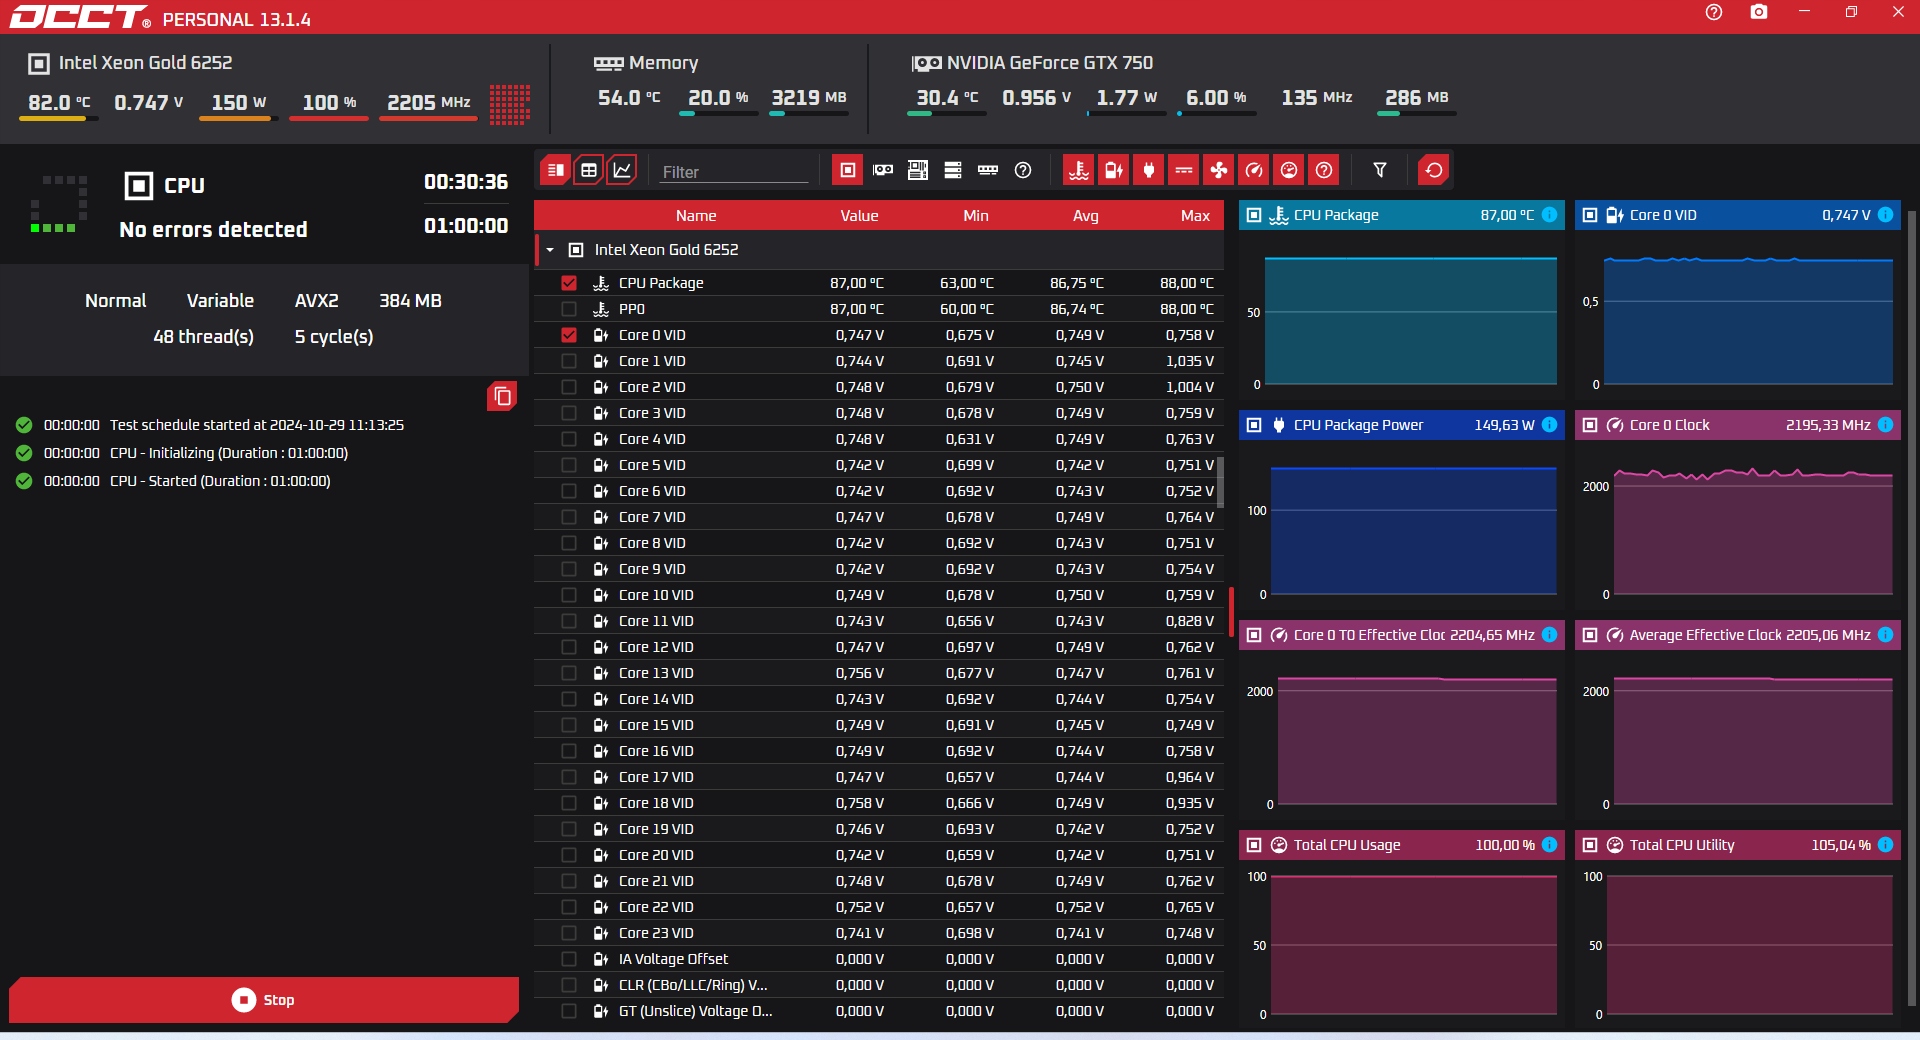
Task: Toggle the temperature sensor type filter
Action: coord(1079,170)
